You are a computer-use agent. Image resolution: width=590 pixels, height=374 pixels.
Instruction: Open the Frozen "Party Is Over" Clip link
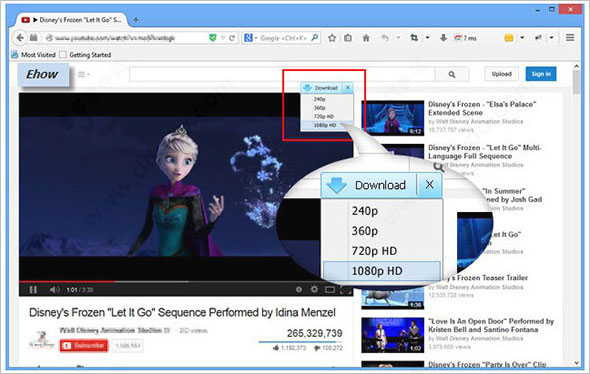(x=487, y=364)
